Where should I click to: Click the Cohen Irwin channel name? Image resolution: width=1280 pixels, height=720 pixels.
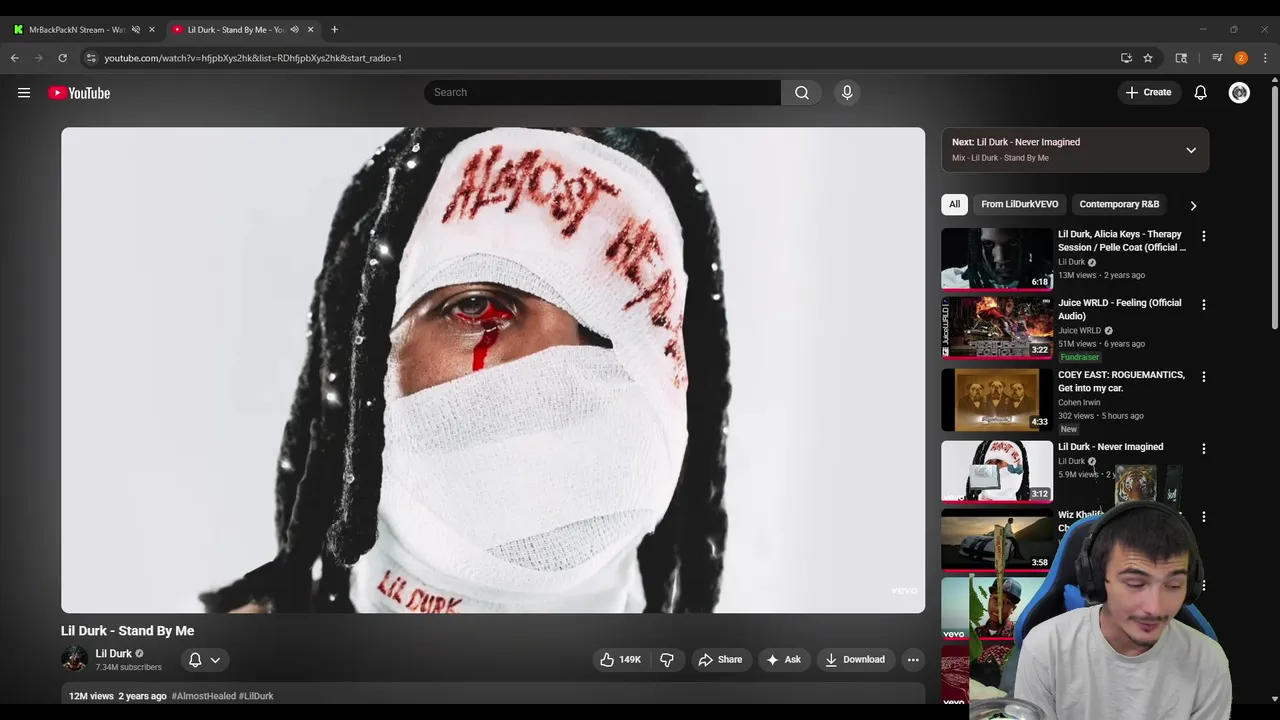[x=1079, y=402]
